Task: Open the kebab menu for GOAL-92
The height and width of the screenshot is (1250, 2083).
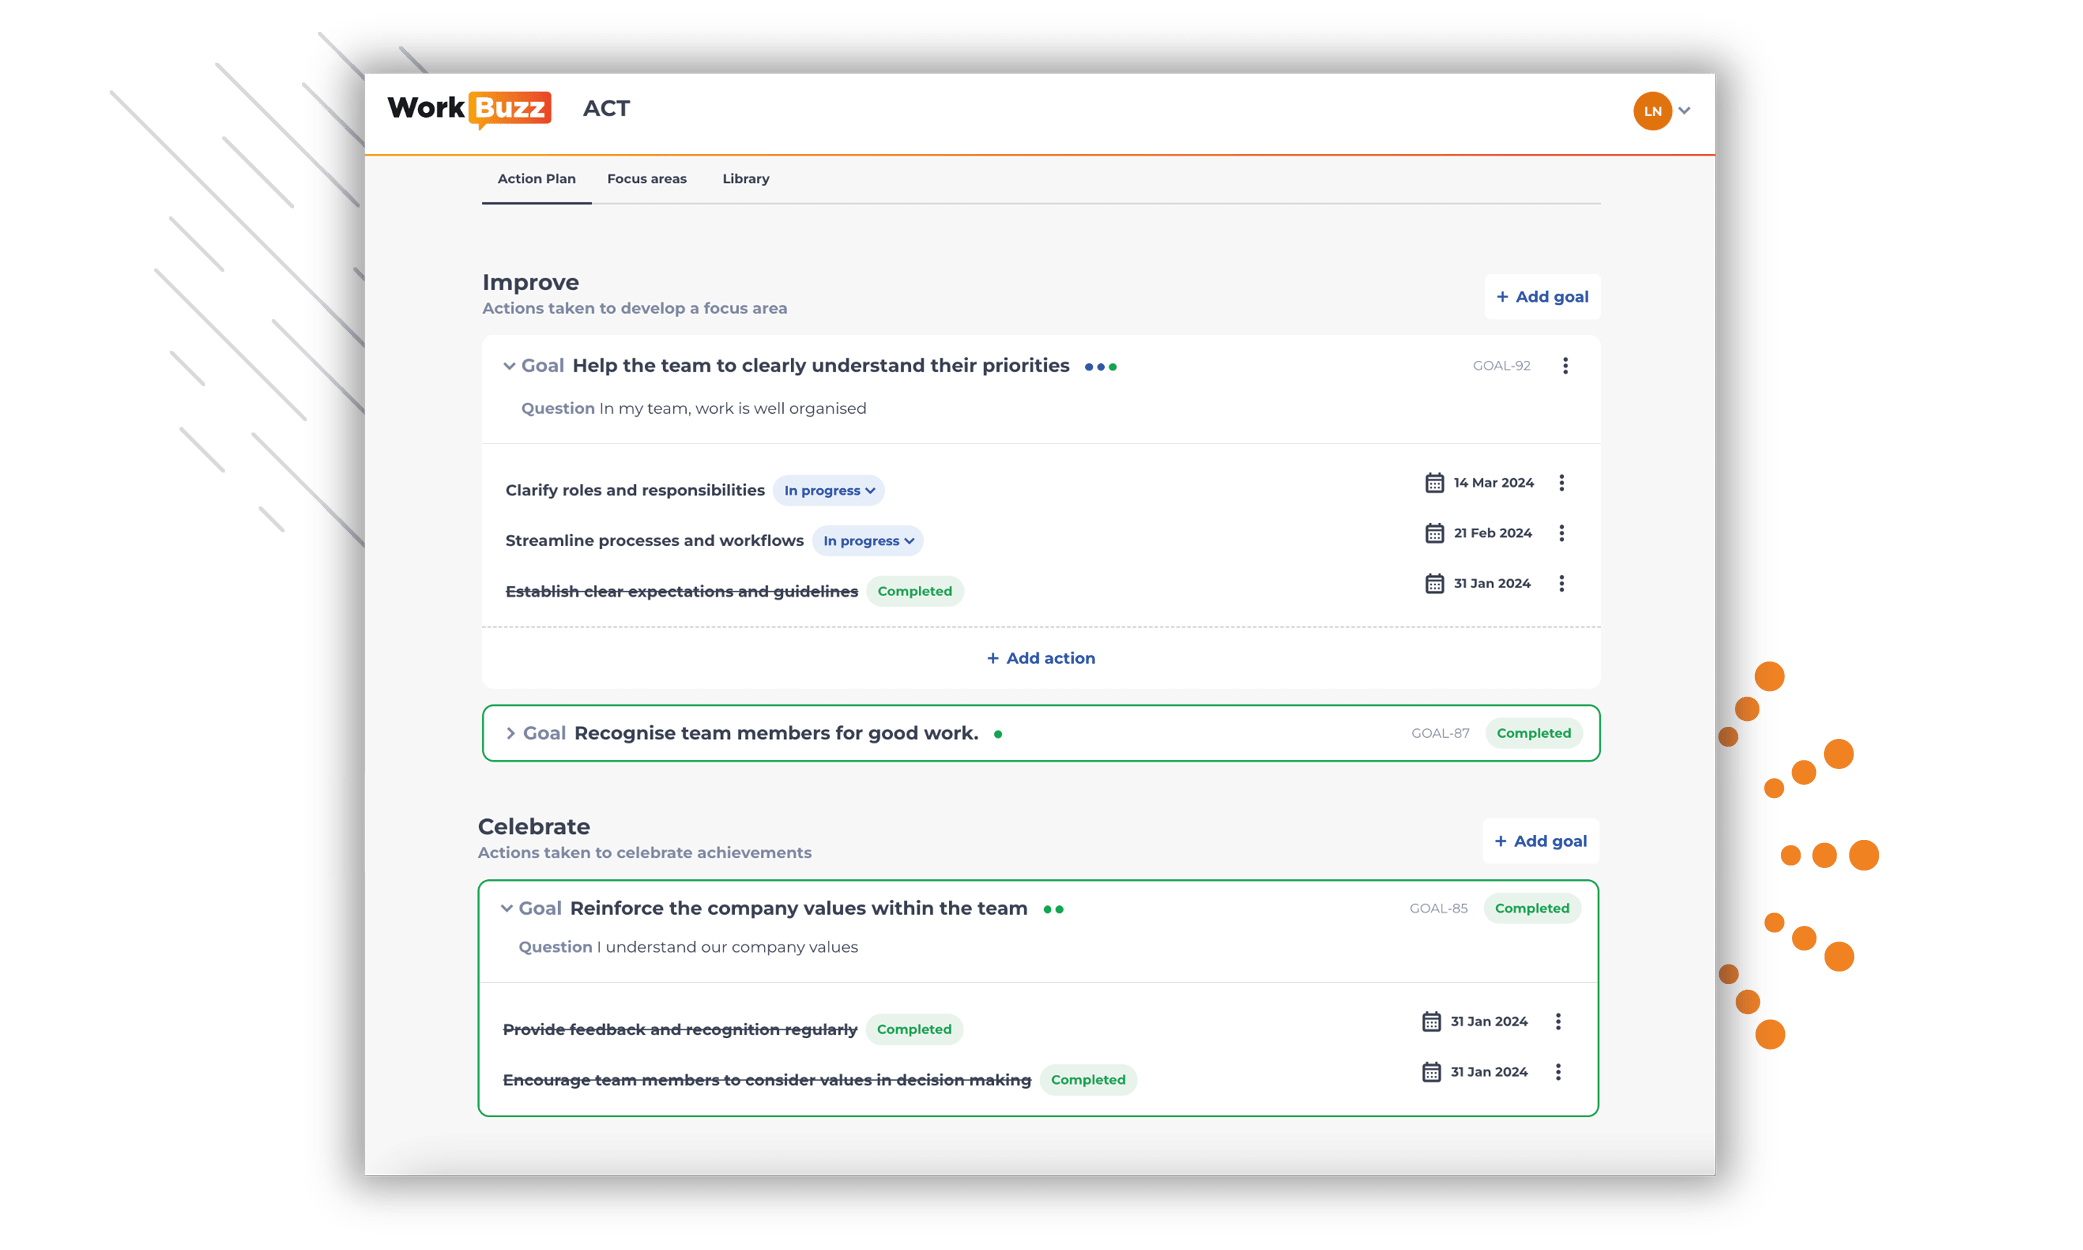Action: 1565,365
